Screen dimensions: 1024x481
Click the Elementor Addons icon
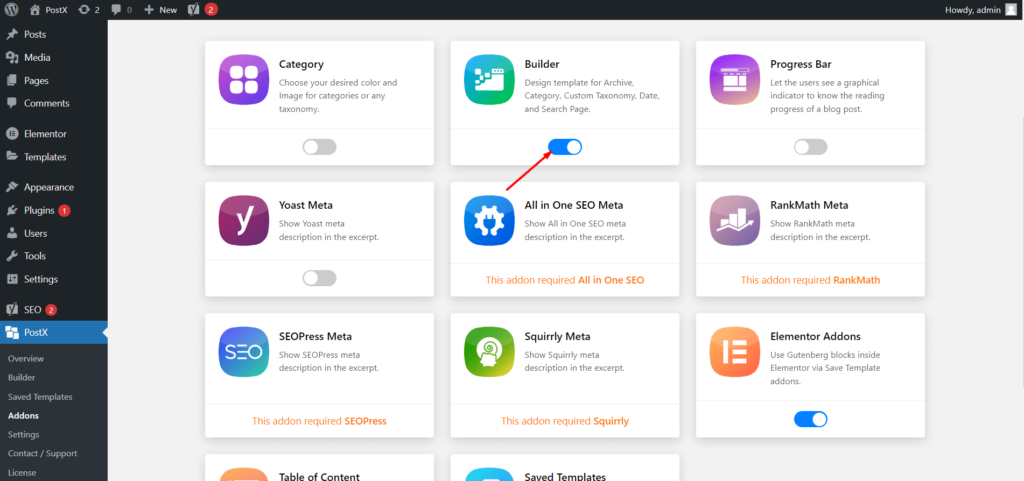735,352
